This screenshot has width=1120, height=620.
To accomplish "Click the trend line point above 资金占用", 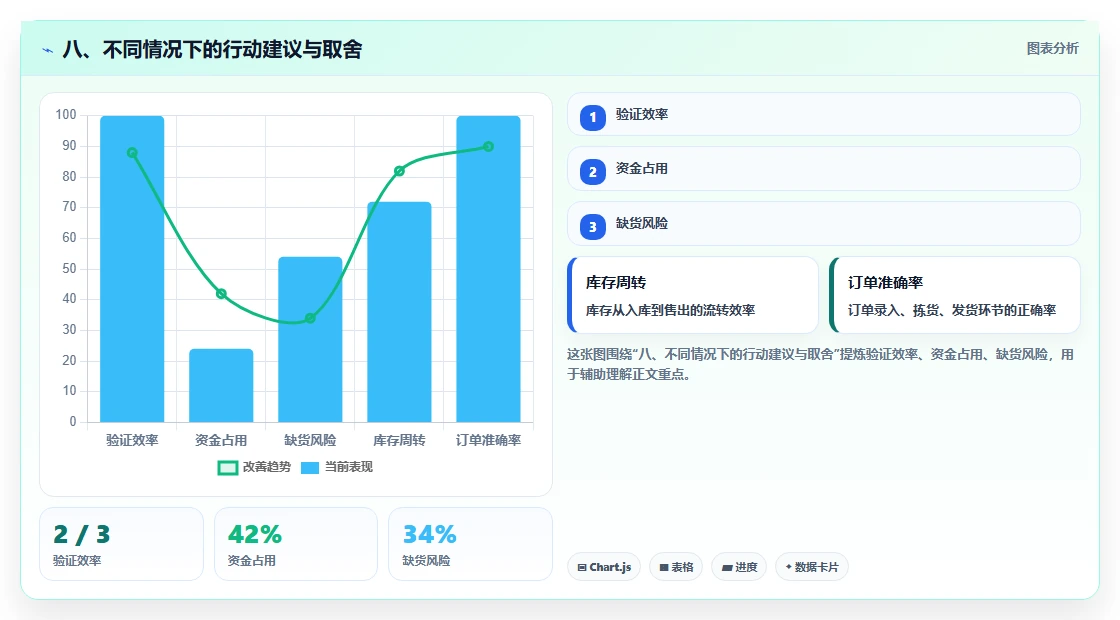I will 221,294.
